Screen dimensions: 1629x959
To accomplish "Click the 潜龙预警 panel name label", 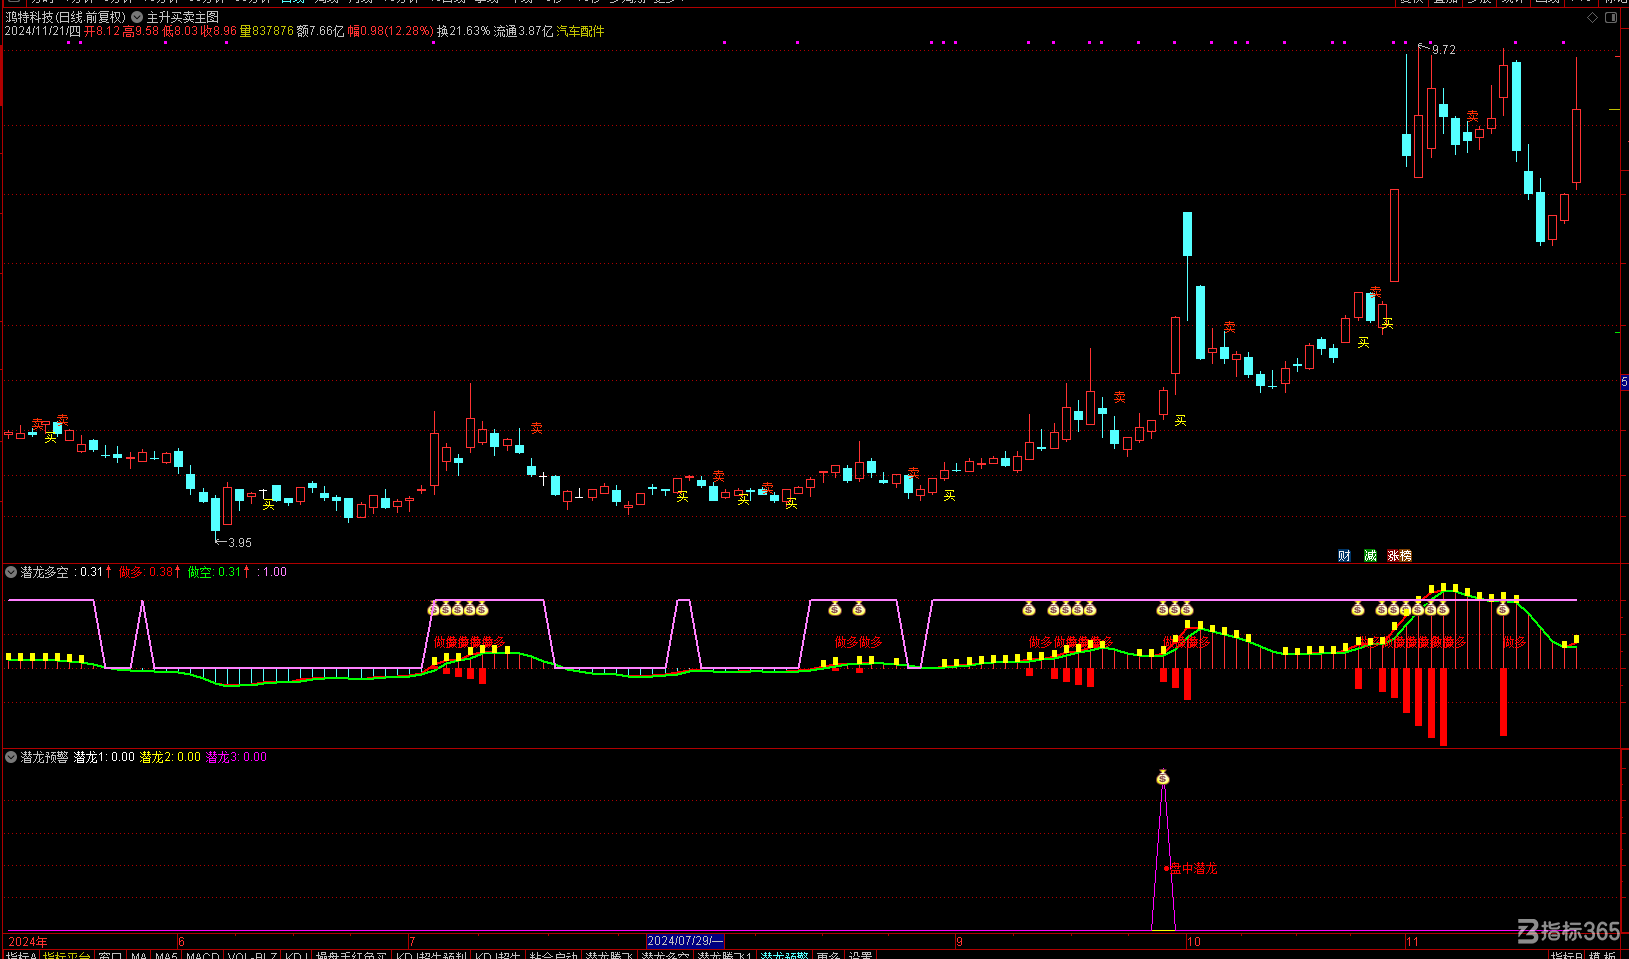I will coord(45,757).
